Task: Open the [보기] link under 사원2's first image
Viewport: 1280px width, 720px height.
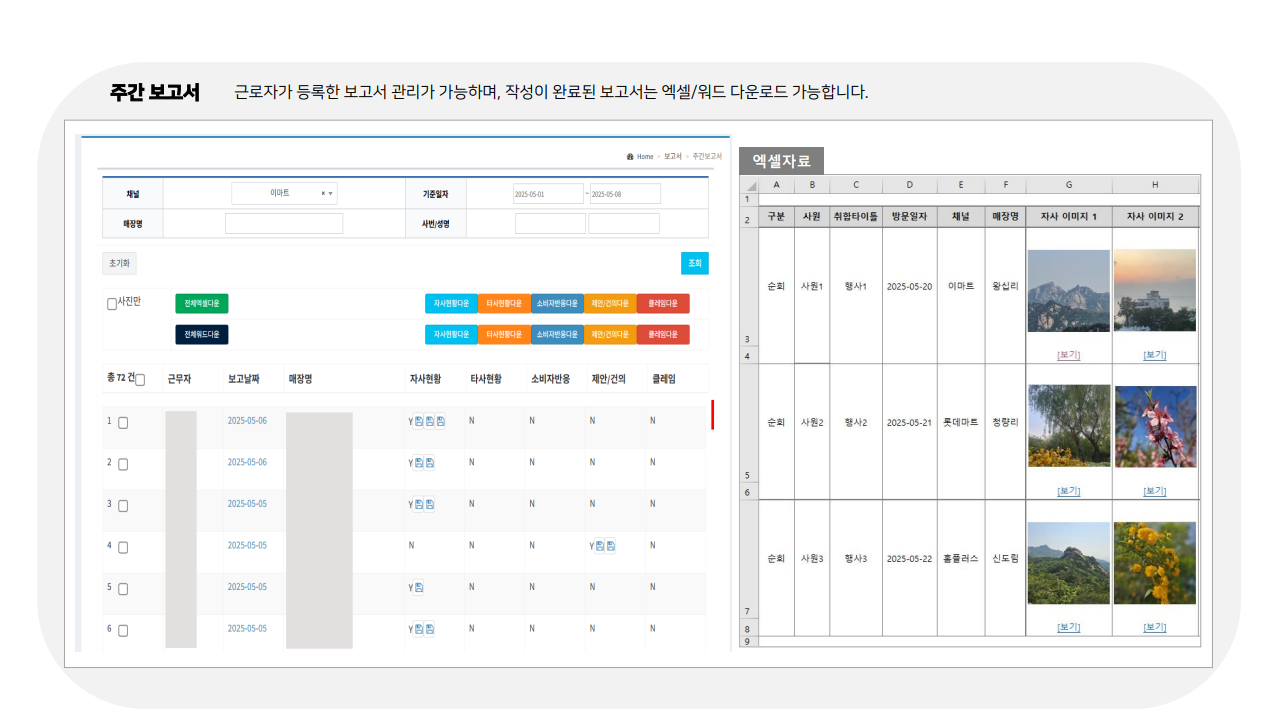Action: point(1068,490)
